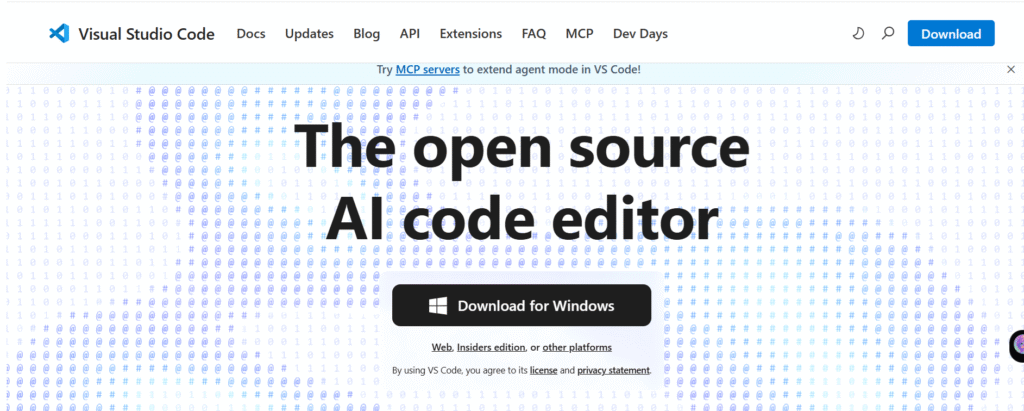1024x411 pixels.
Task: Click the Visual Studio Code logo icon
Action: click(x=59, y=33)
